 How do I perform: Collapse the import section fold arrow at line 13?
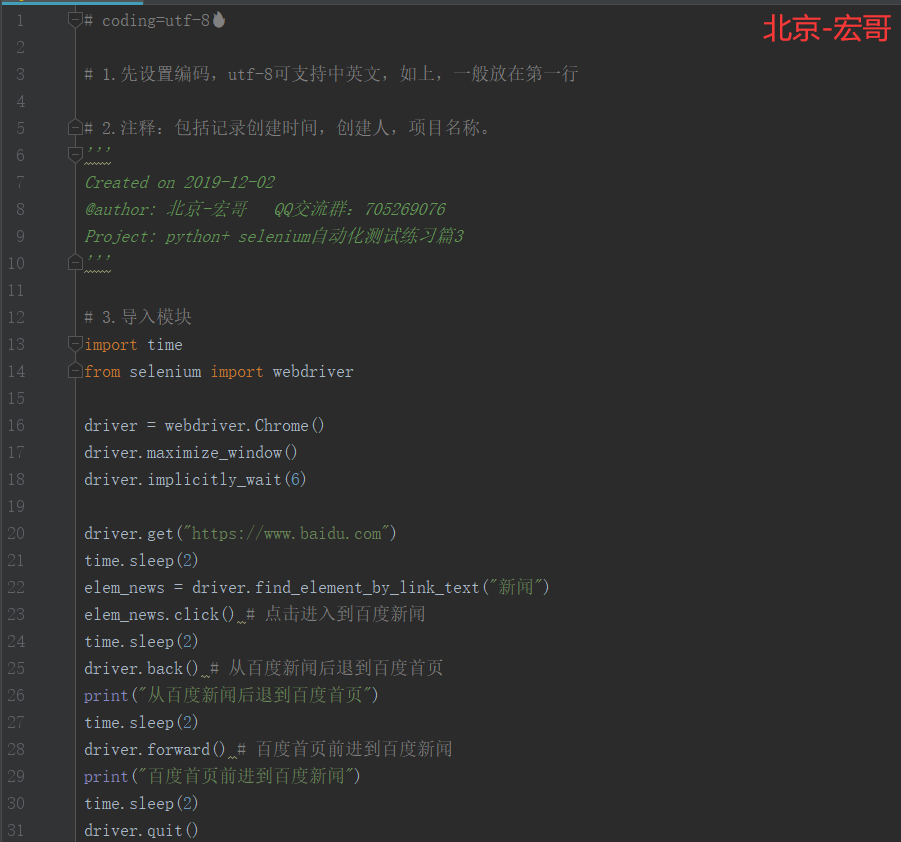pyautogui.click(x=75, y=341)
